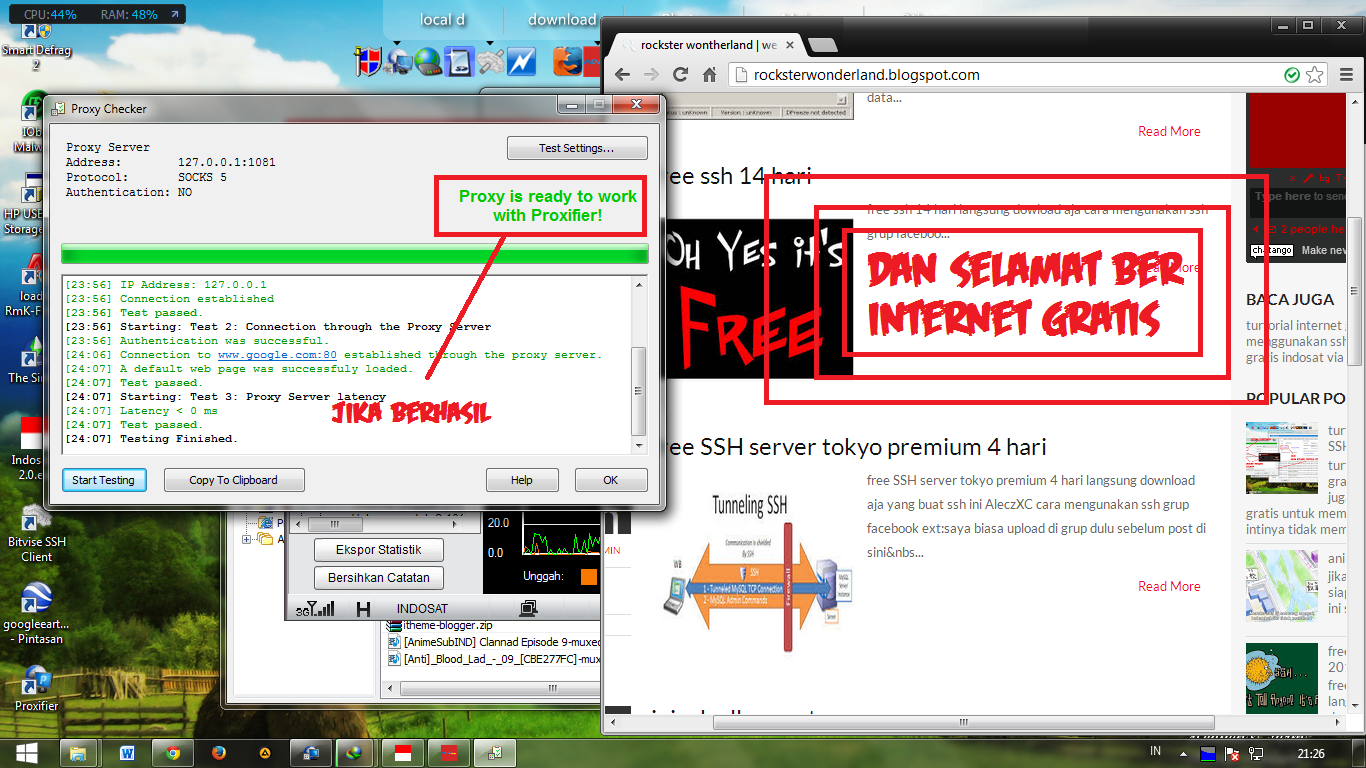Close the rockster wontherland tab

[x=790, y=45]
